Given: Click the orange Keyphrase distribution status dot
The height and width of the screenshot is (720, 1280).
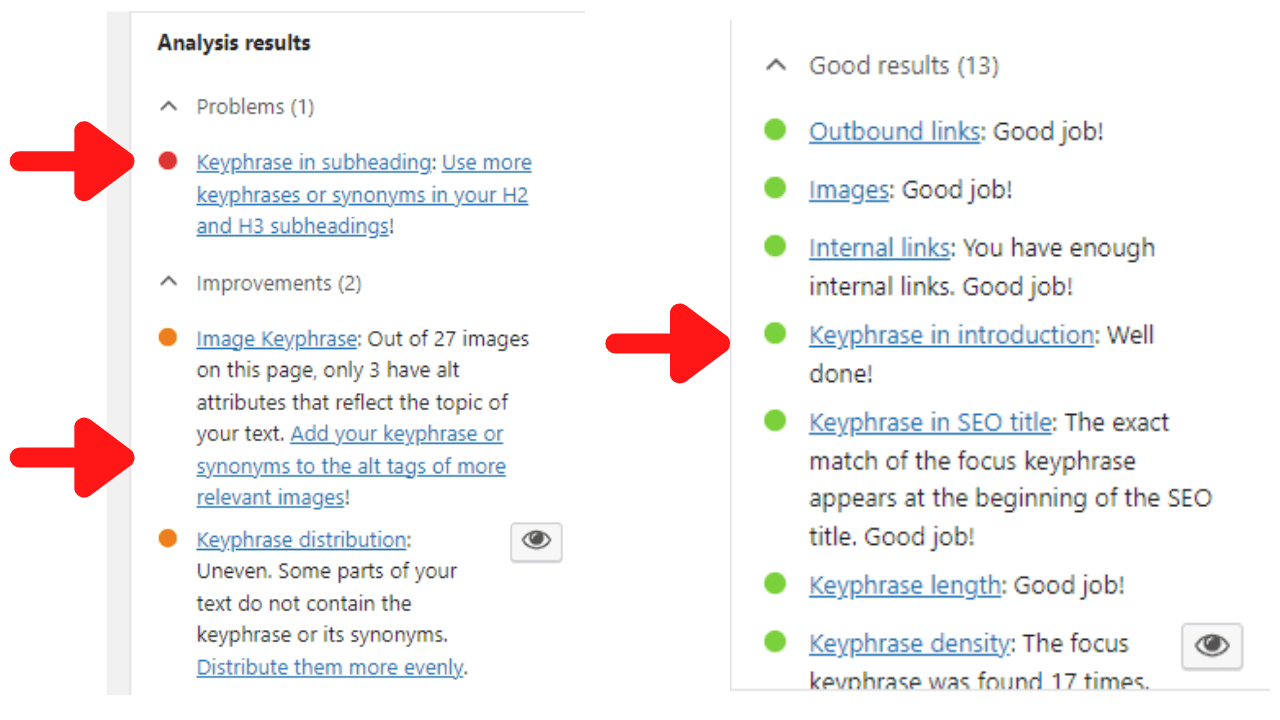Looking at the screenshot, I should click(168, 538).
